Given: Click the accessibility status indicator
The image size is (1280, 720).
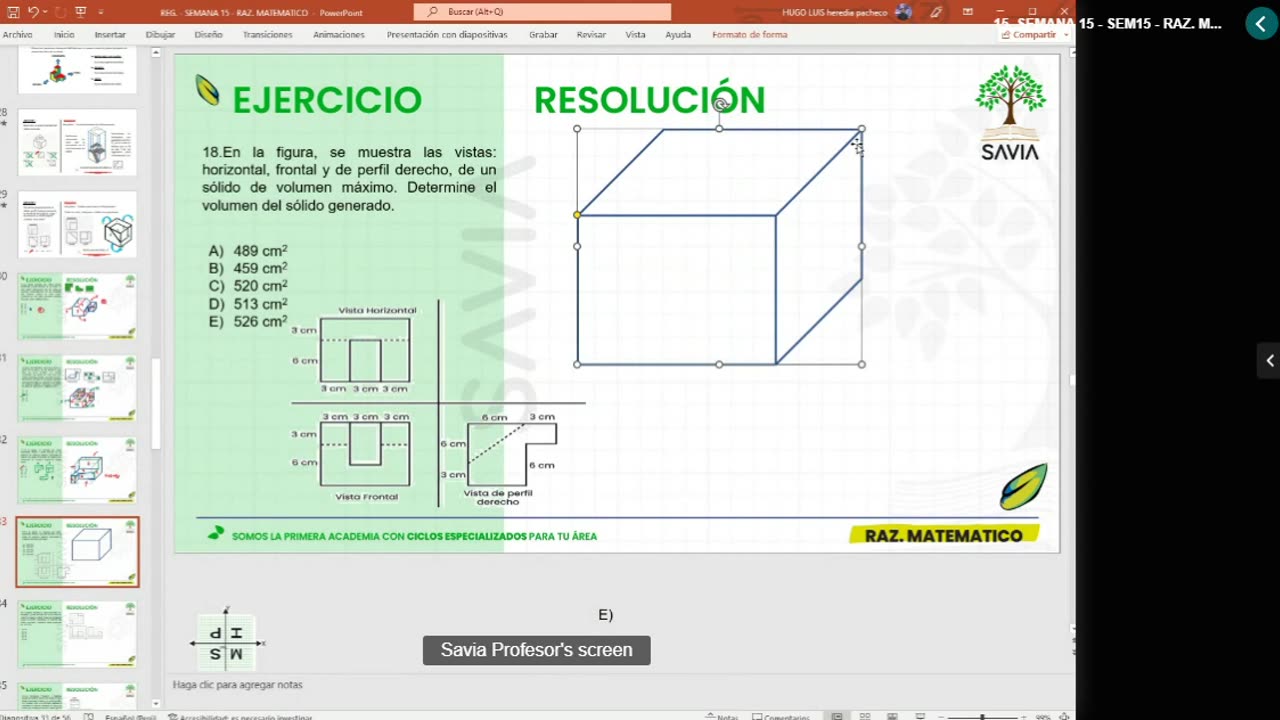Looking at the screenshot, I should pyautogui.click(x=240, y=716).
